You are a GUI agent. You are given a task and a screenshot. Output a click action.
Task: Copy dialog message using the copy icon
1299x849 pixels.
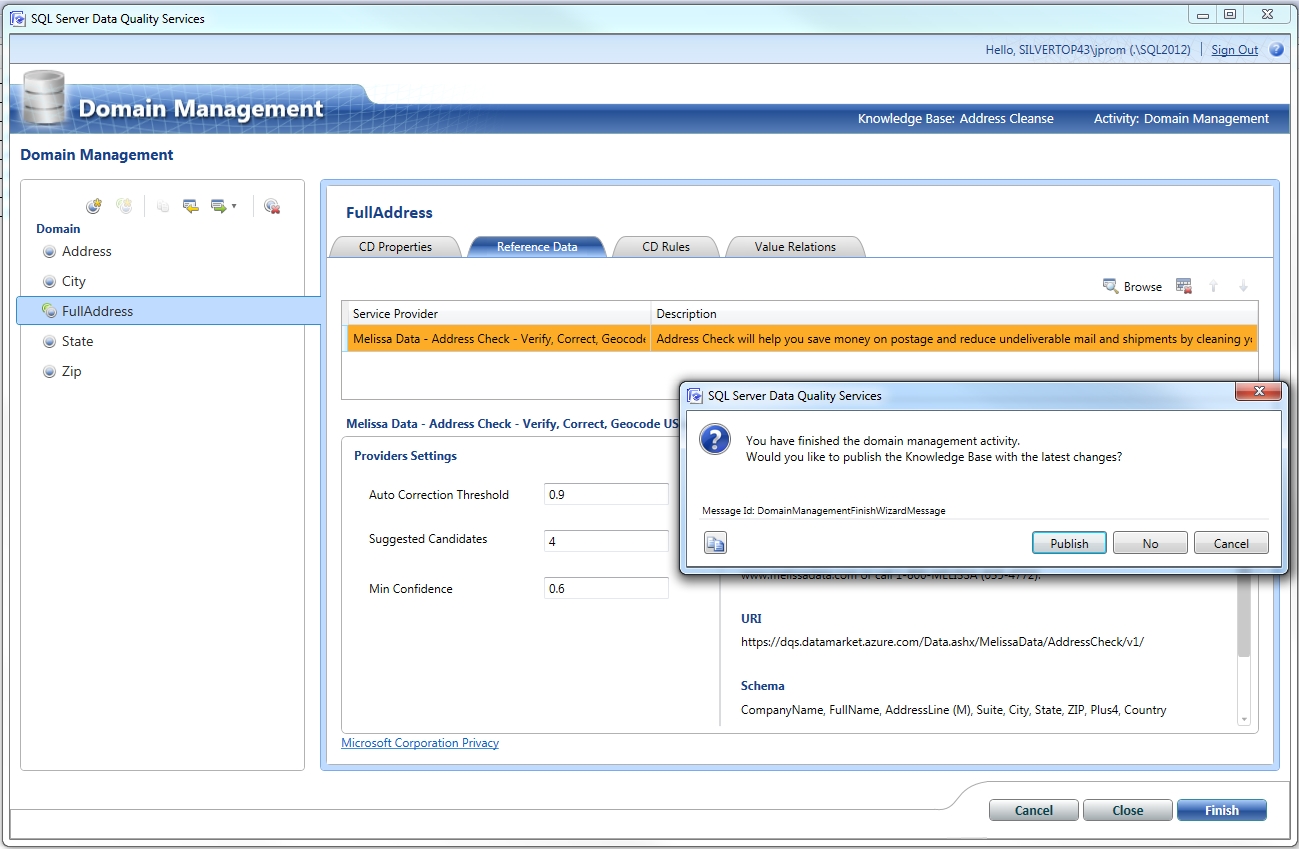coord(715,543)
